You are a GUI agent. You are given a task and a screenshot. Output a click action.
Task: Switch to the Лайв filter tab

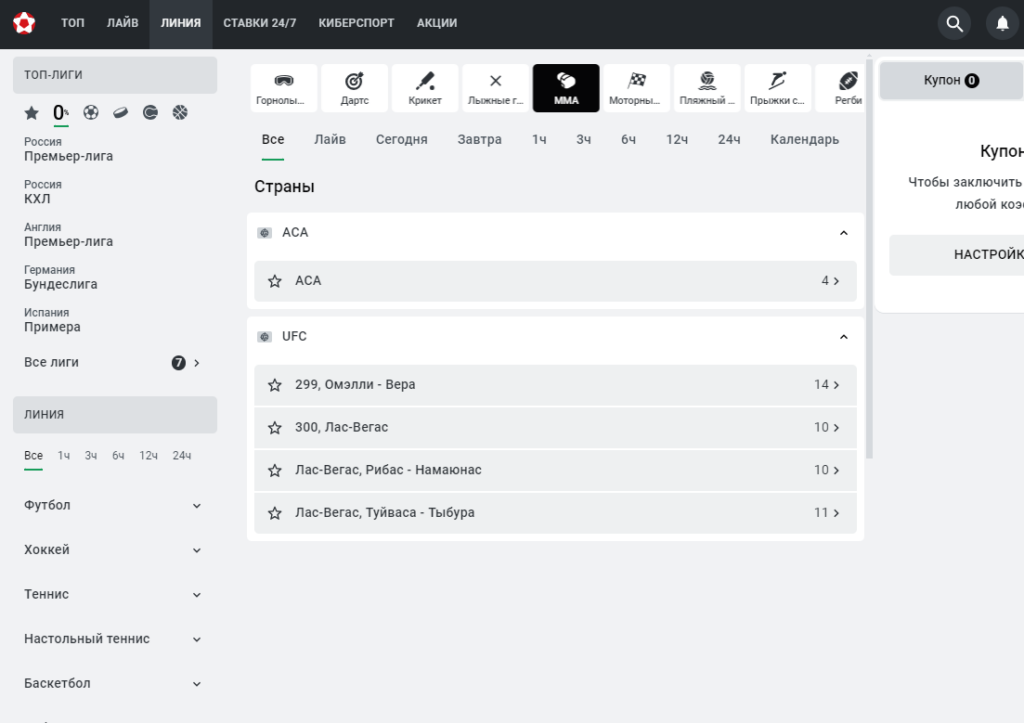[x=330, y=140]
